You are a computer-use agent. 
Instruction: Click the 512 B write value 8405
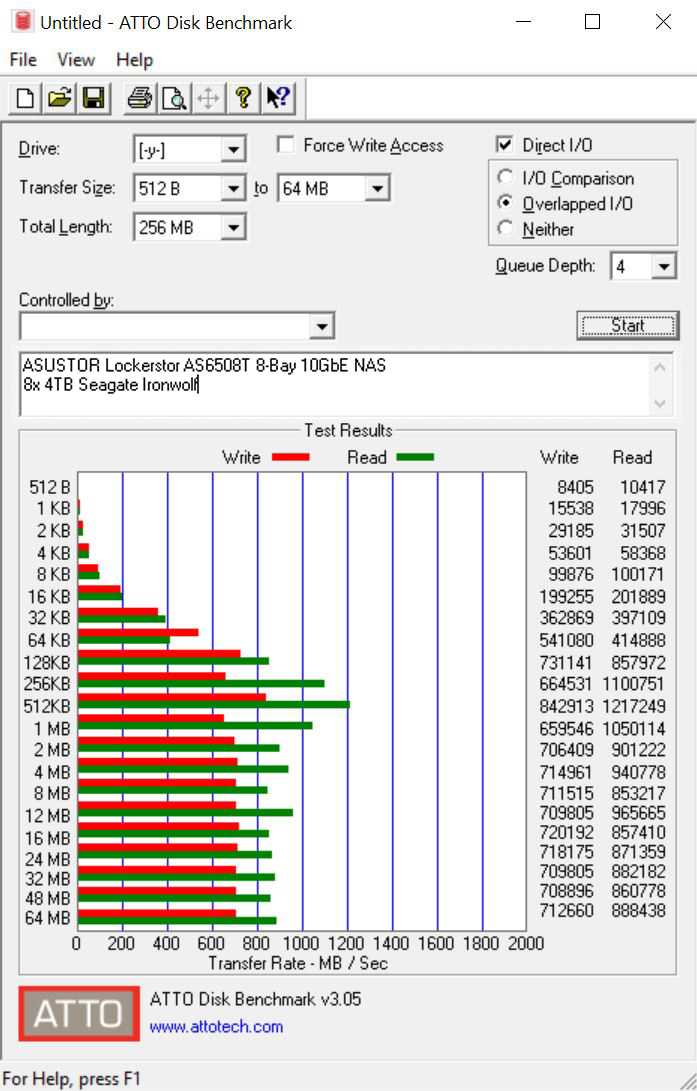[575, 487]
